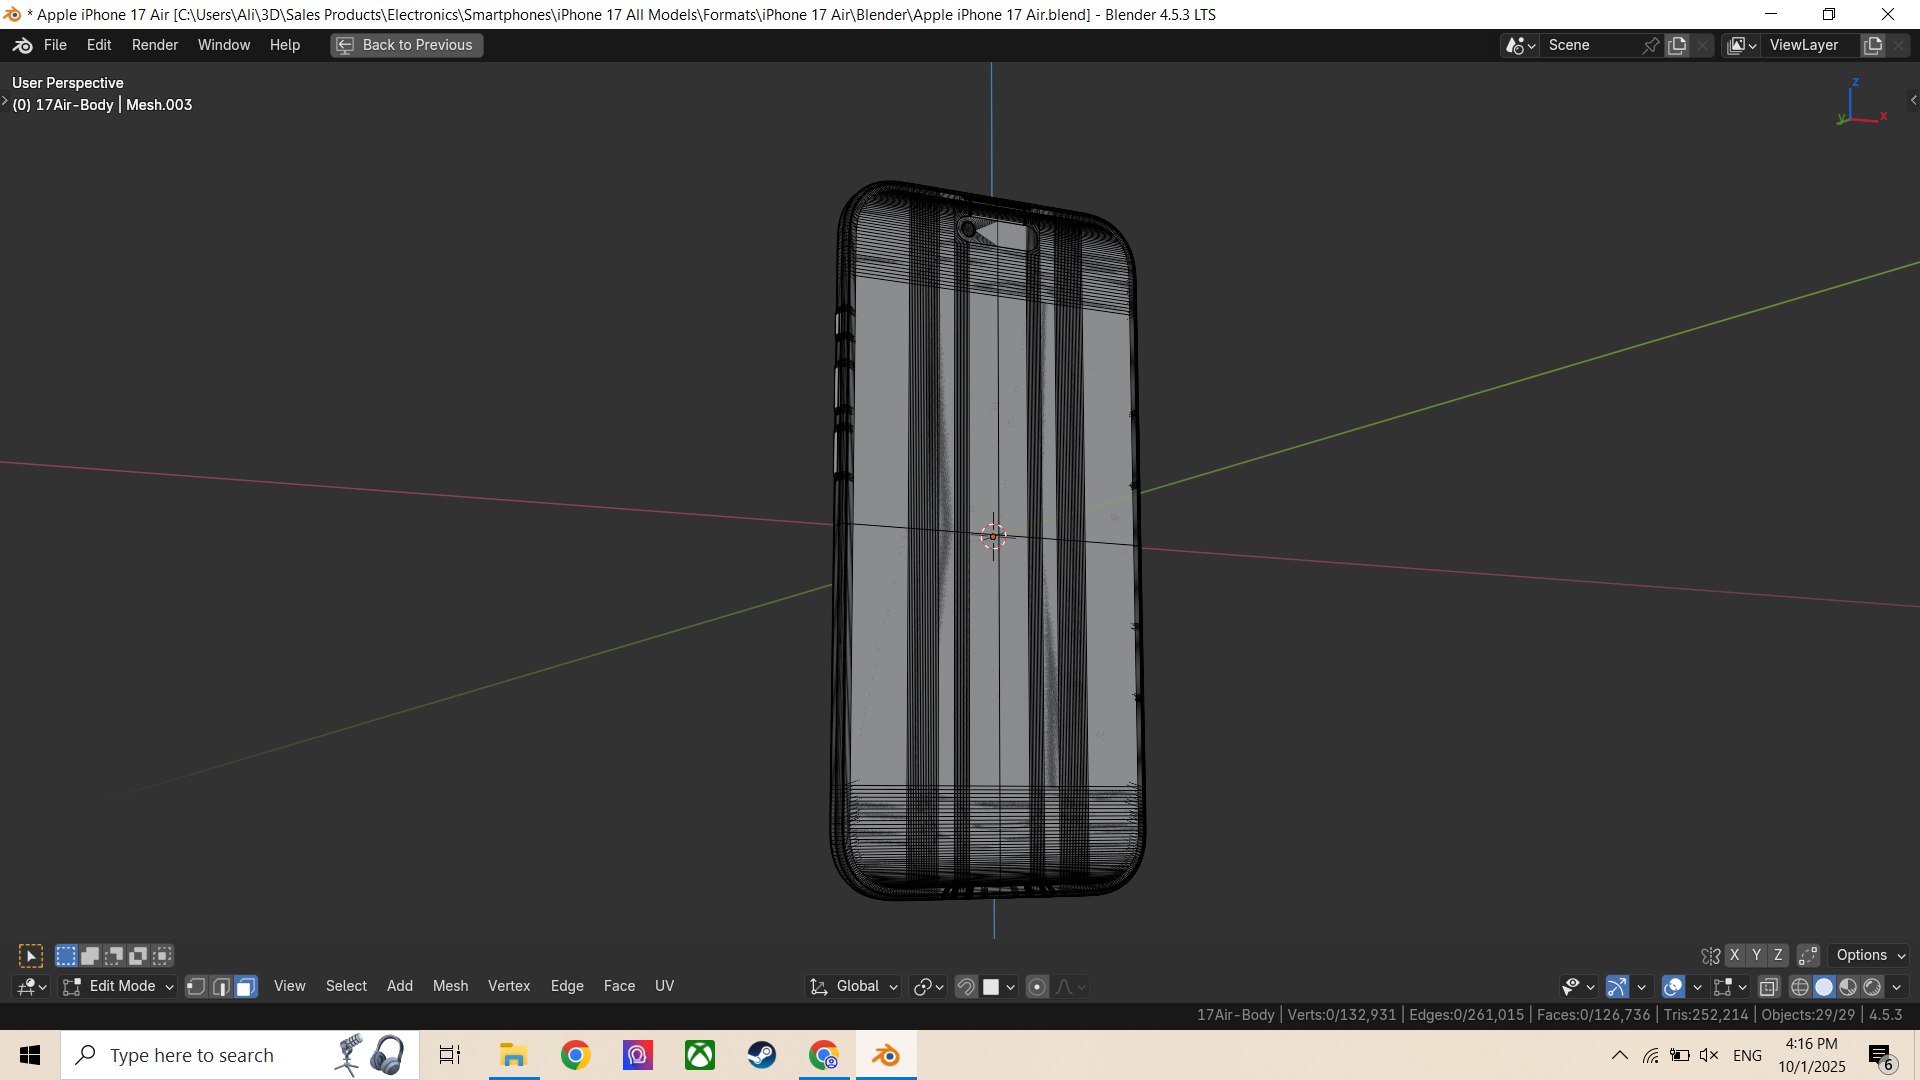Open the Global transform orientation dropdown
Screen dimensions: 1920x1080
pyautogui.click(x=854, y=987)
